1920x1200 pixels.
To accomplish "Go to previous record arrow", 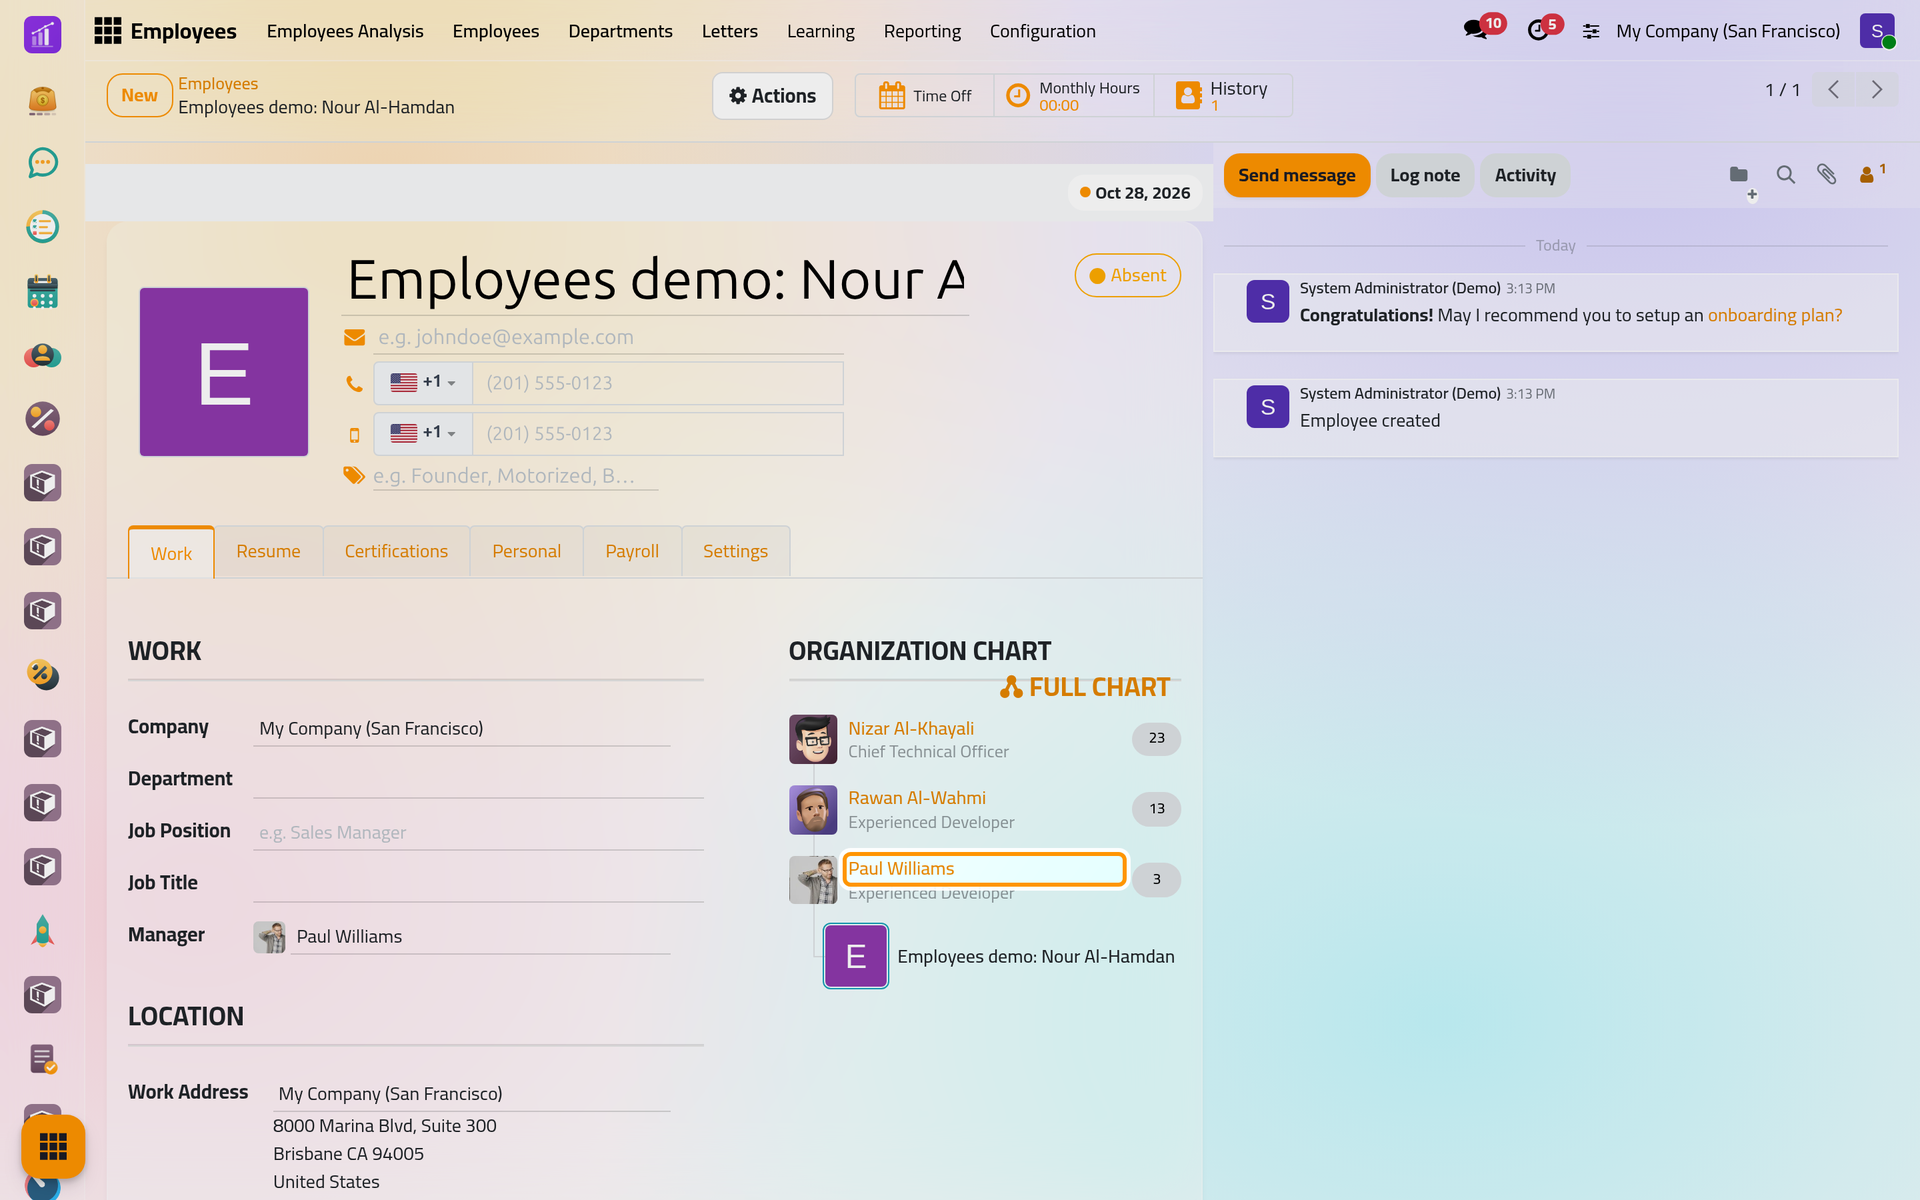I will click(1834, 90).
